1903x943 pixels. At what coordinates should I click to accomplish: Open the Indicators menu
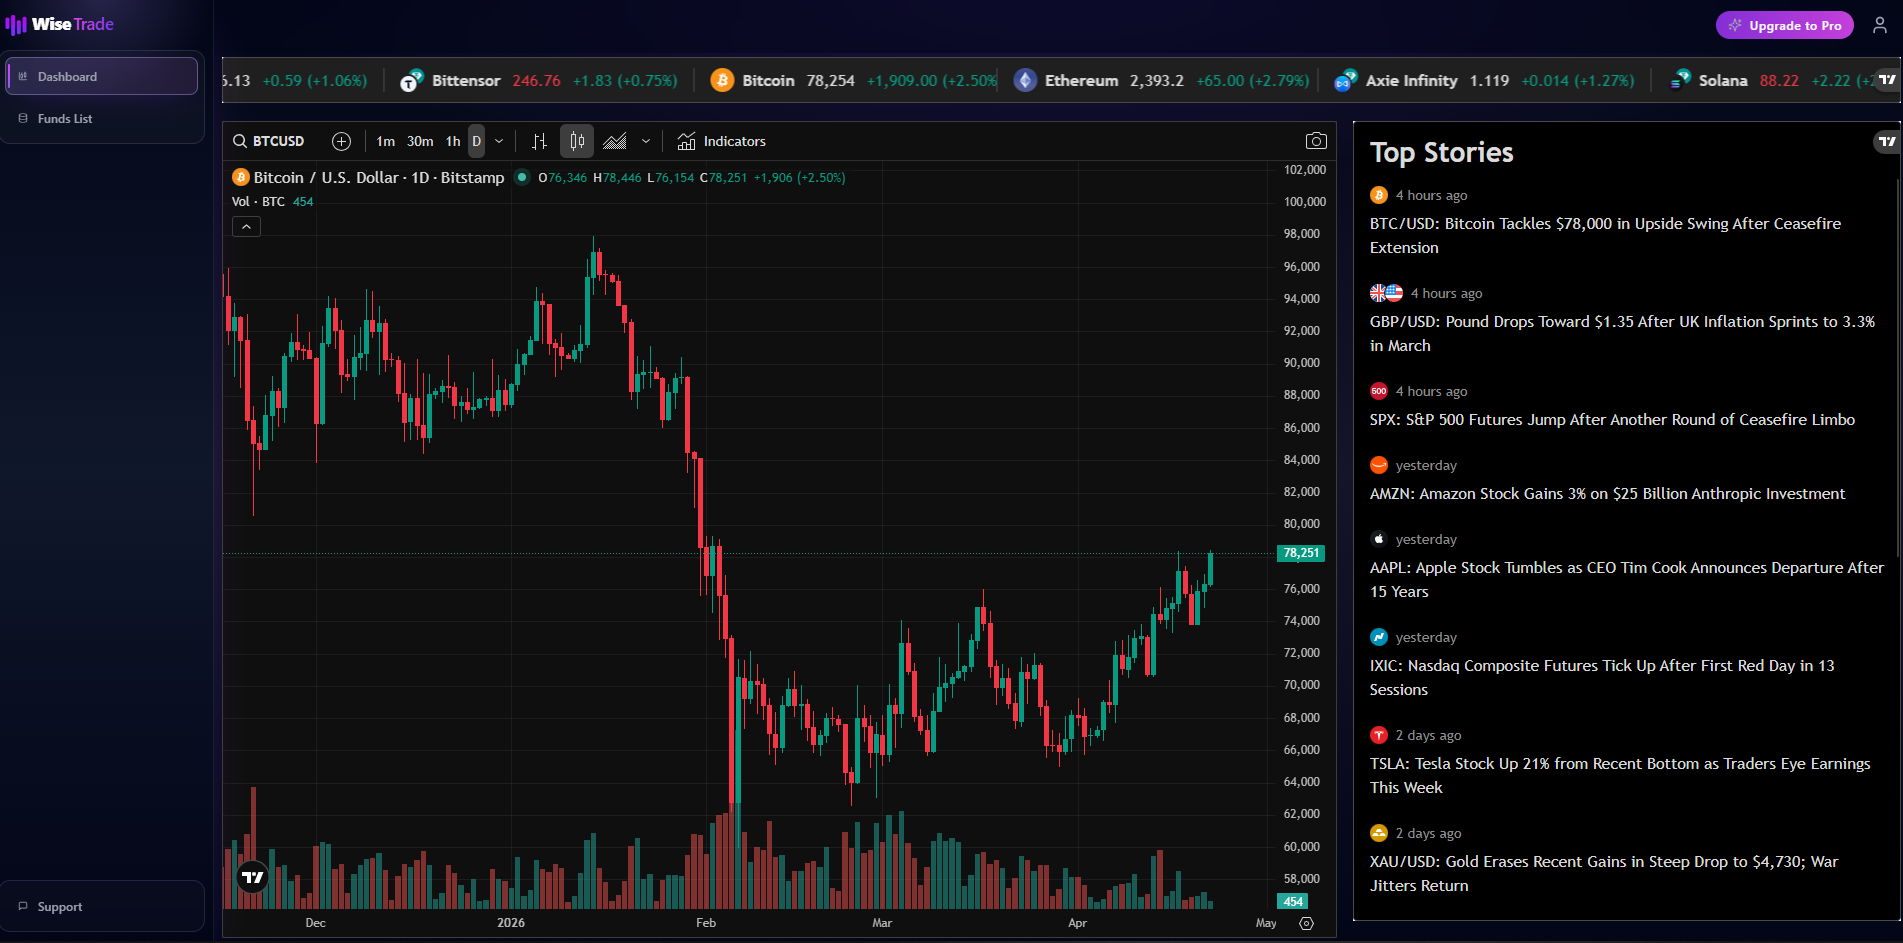click(x=721, y=141)
